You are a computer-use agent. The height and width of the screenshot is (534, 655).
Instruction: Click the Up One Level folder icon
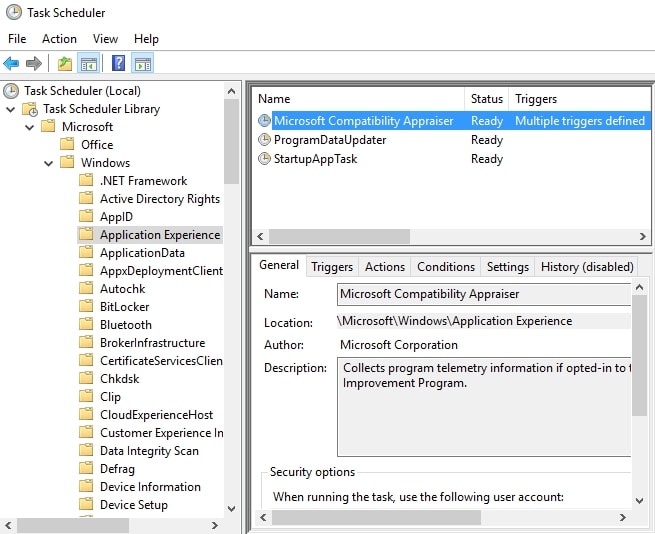pos(65,64)
